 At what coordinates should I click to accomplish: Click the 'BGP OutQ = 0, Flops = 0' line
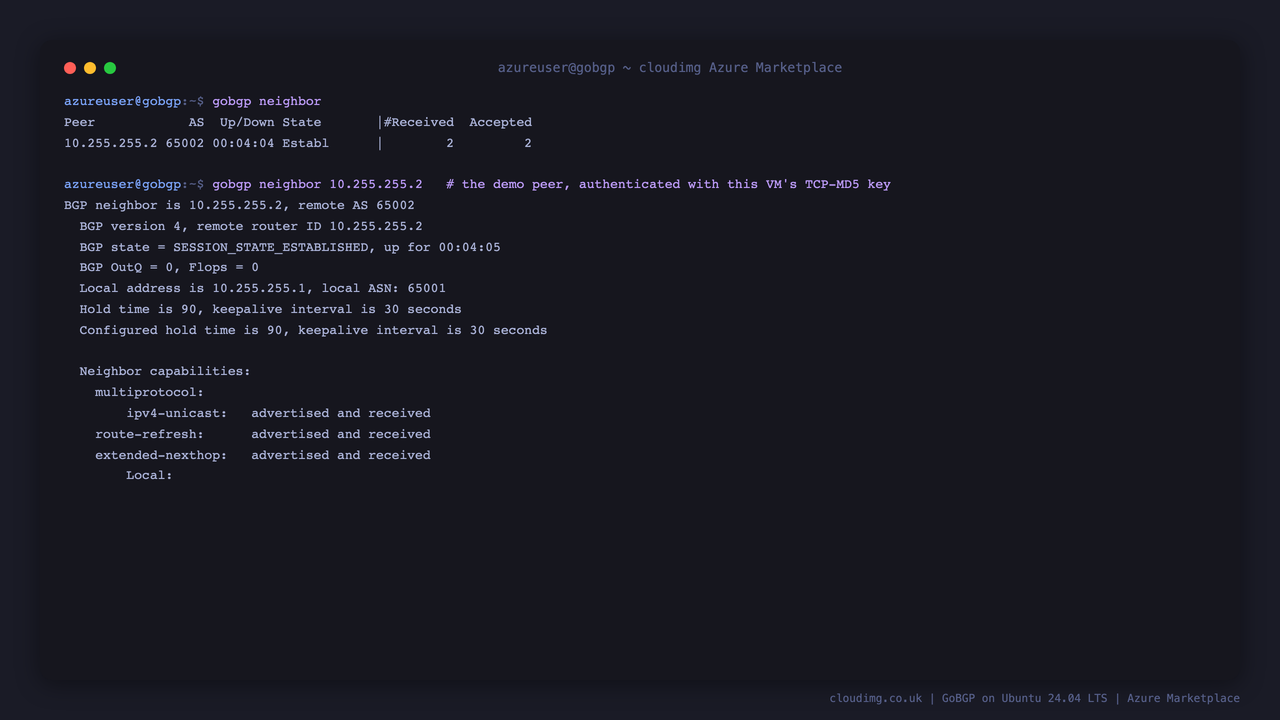(x=169, y=267)
